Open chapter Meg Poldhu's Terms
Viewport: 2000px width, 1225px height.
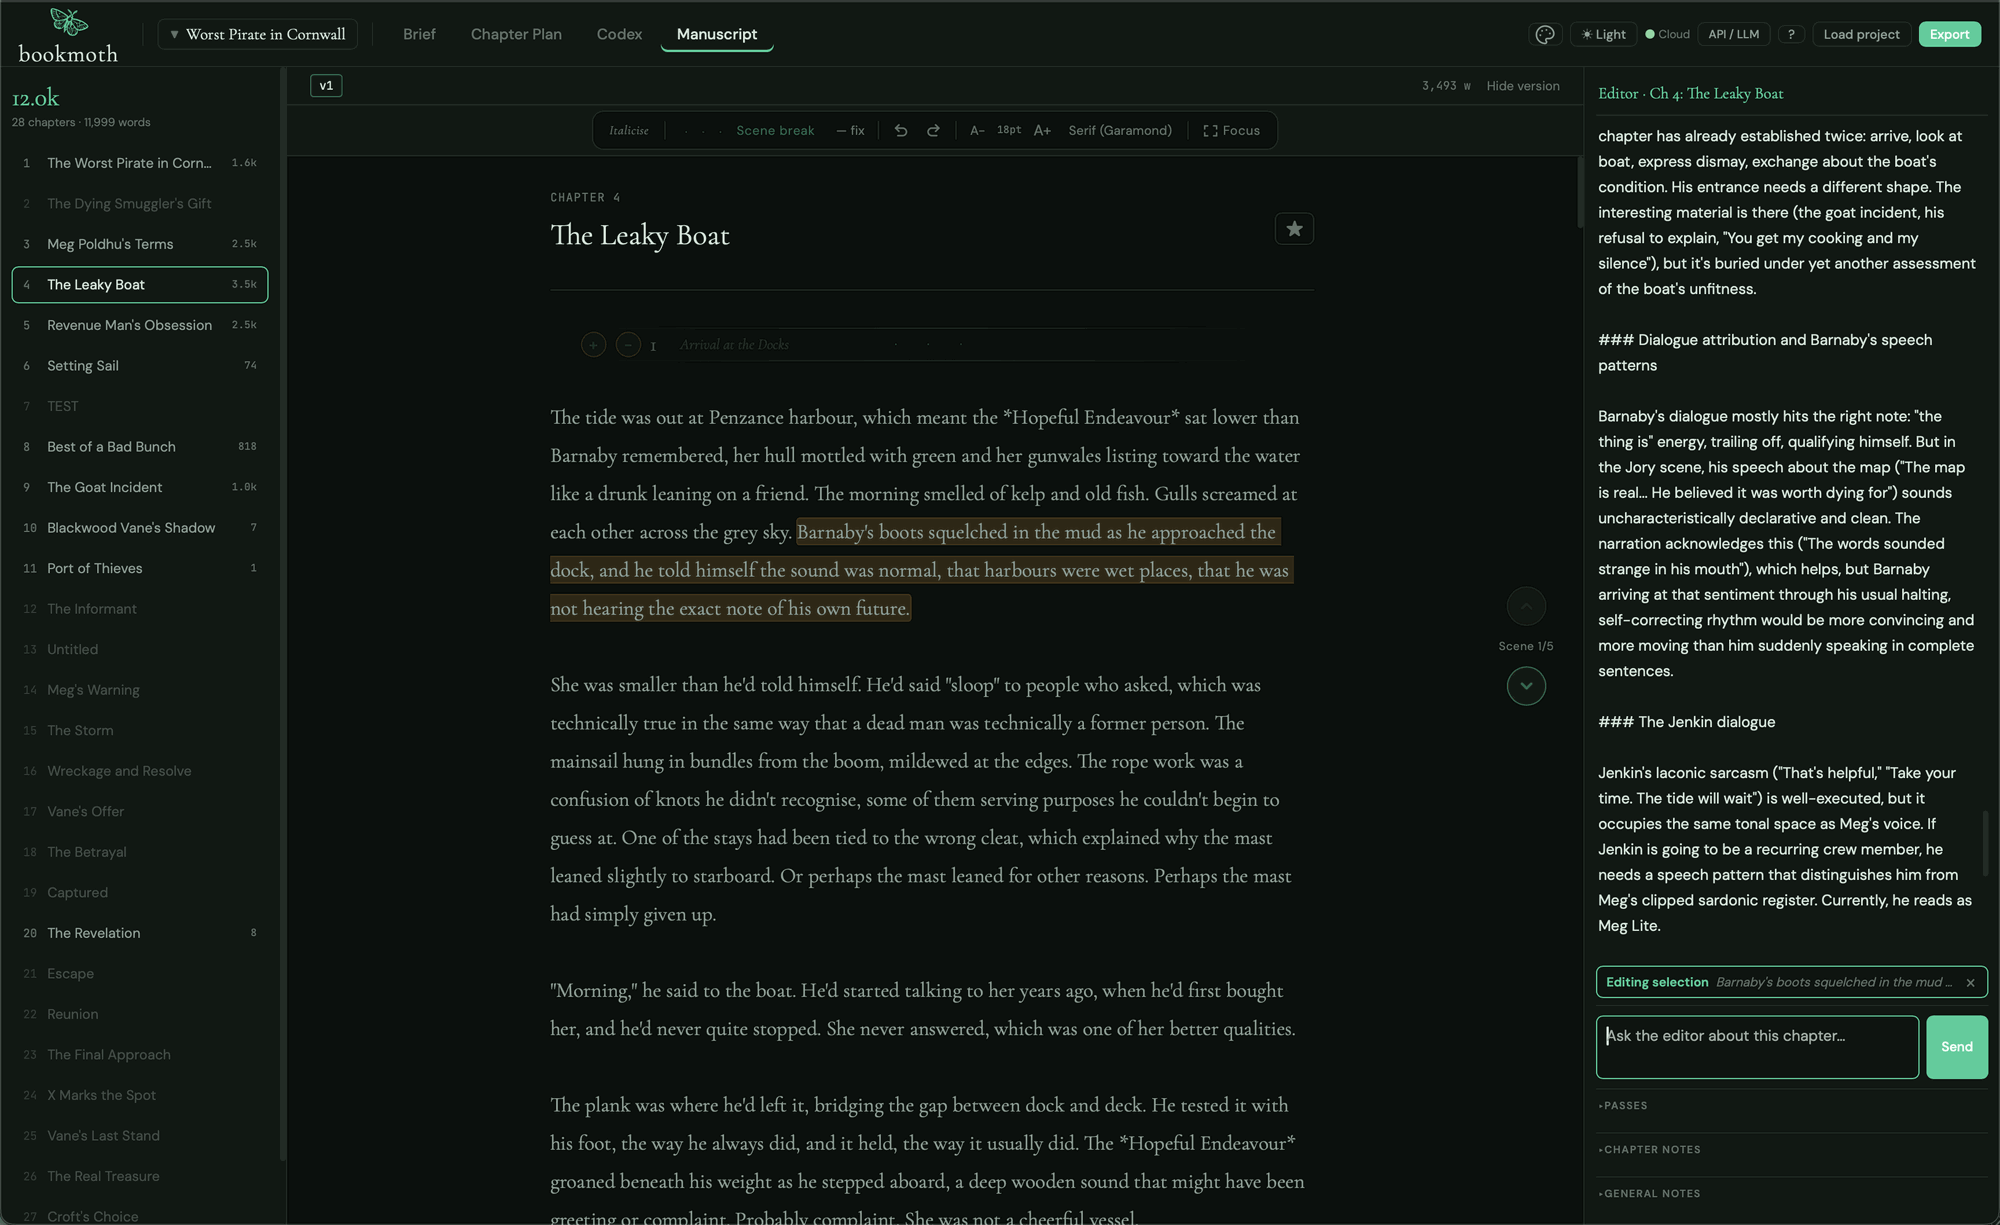point(140,244)
